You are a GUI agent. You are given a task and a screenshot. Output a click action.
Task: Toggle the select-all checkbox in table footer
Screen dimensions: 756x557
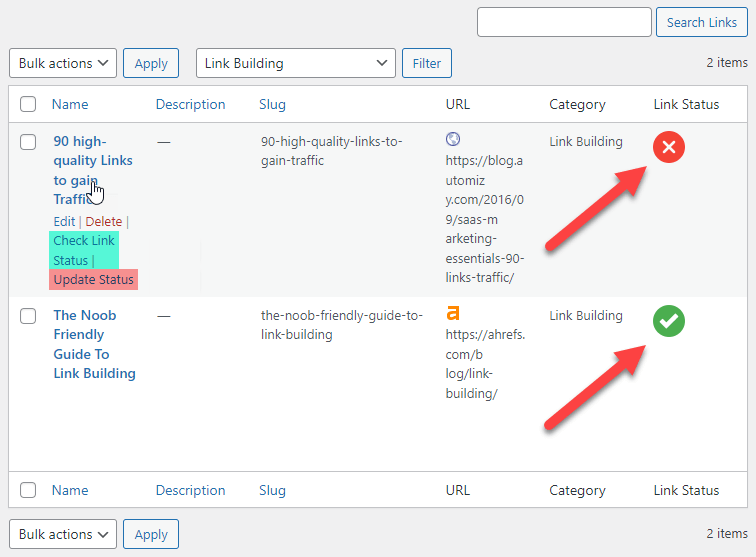28,490
